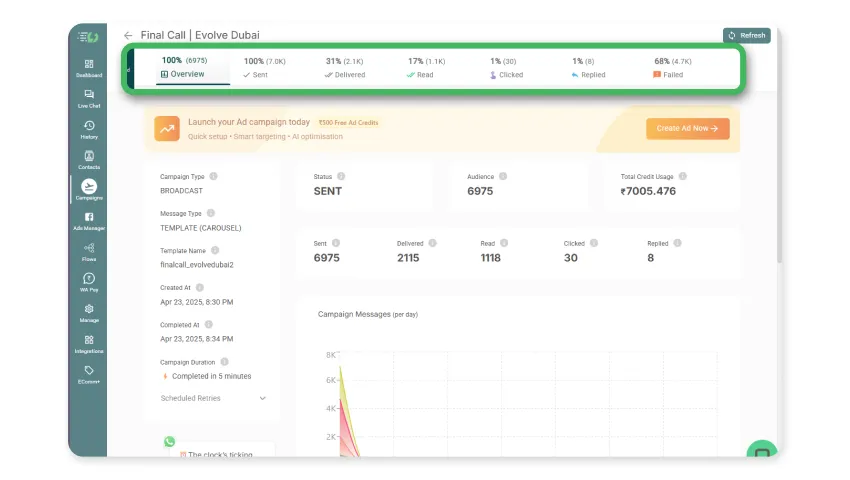Viewport: 850px width, 480px height.
Task: Open Contacts in the sidebar
Action: click(89, 160)
